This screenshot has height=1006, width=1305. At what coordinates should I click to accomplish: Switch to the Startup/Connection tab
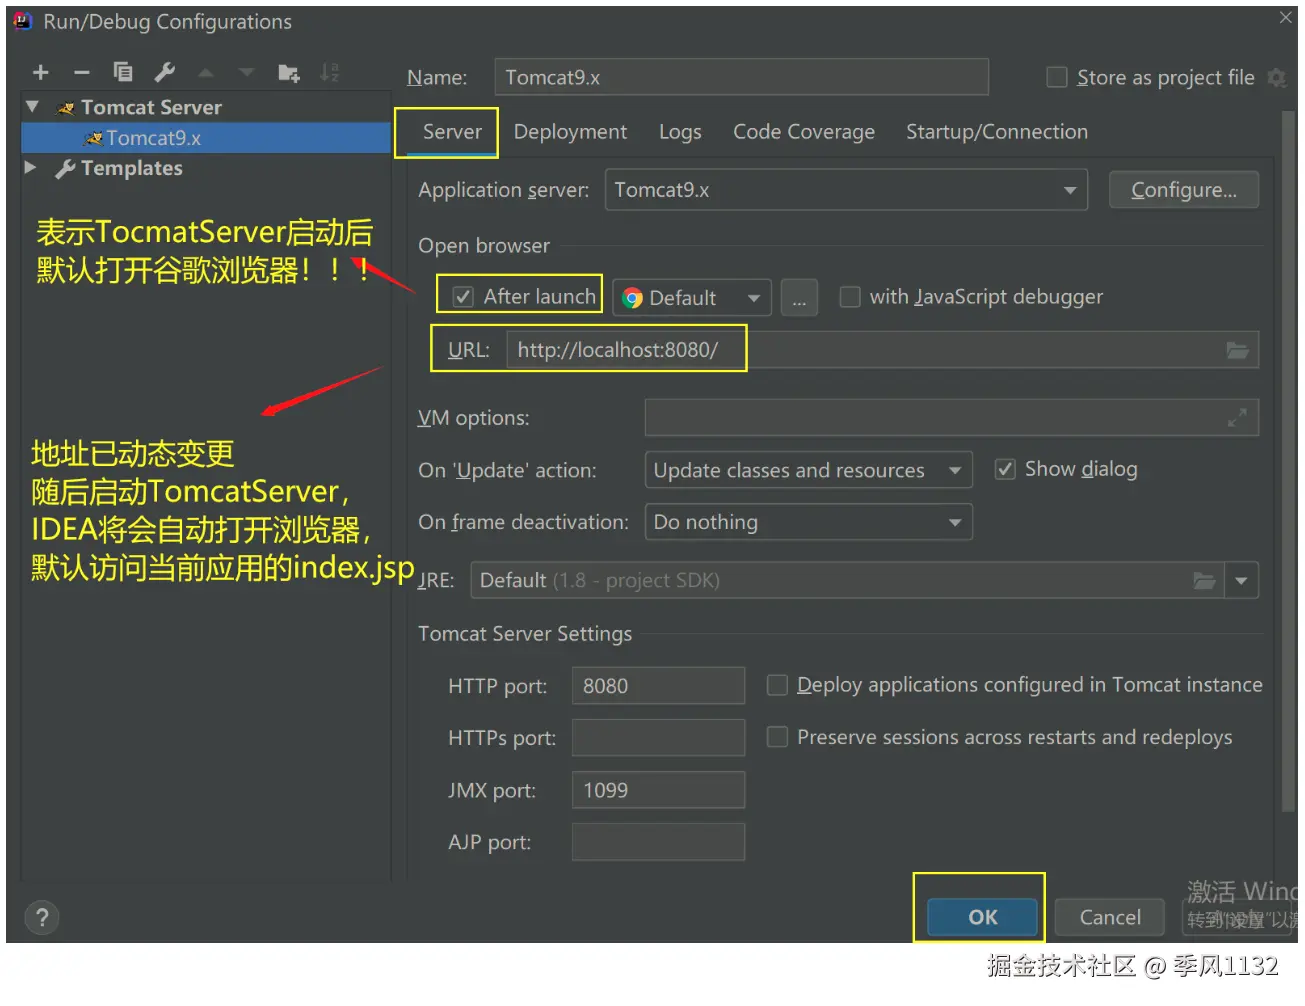click(x=997, y=132)
